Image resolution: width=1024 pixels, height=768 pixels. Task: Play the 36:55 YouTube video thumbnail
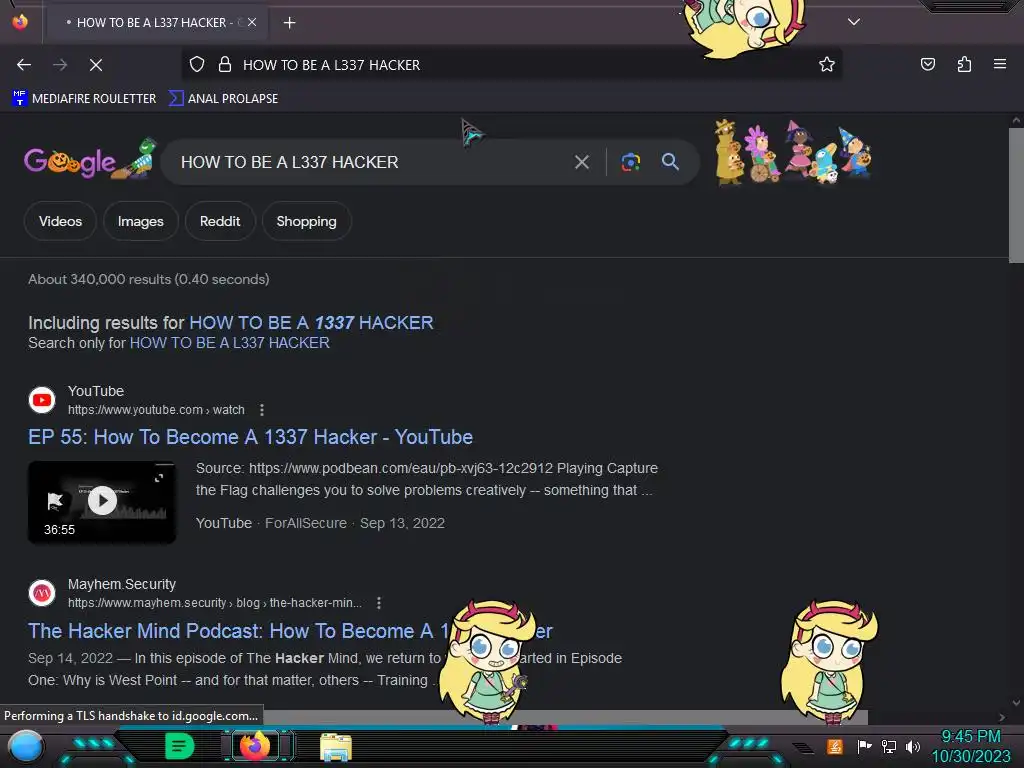click(102, 502)
